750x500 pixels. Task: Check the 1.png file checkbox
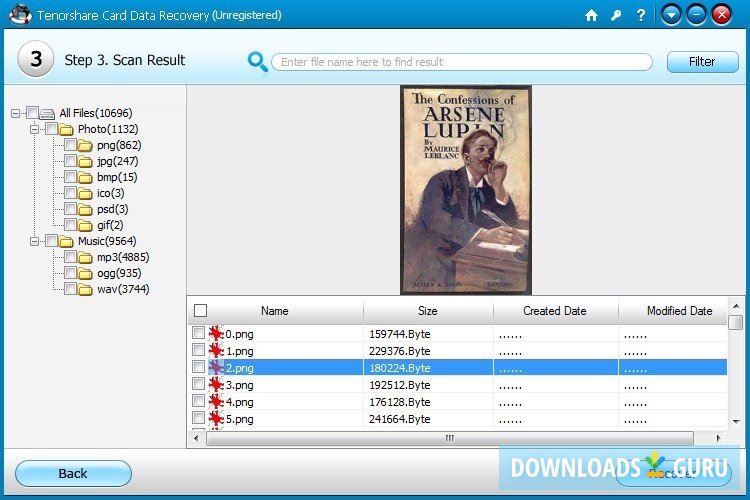[x=198, y=350]
